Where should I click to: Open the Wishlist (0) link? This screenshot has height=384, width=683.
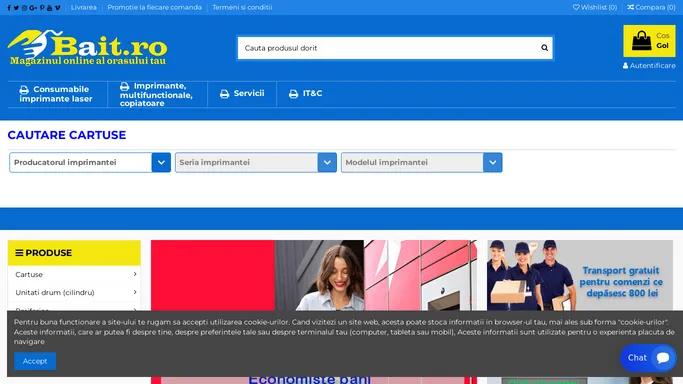pos(595,7)
